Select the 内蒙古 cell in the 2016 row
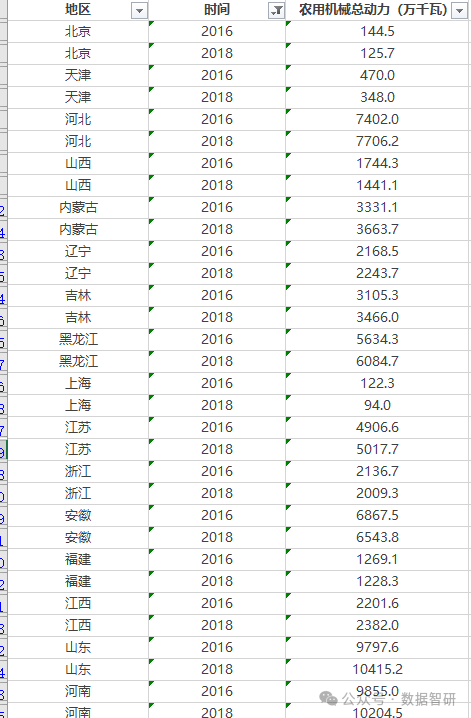 (78, 207)
